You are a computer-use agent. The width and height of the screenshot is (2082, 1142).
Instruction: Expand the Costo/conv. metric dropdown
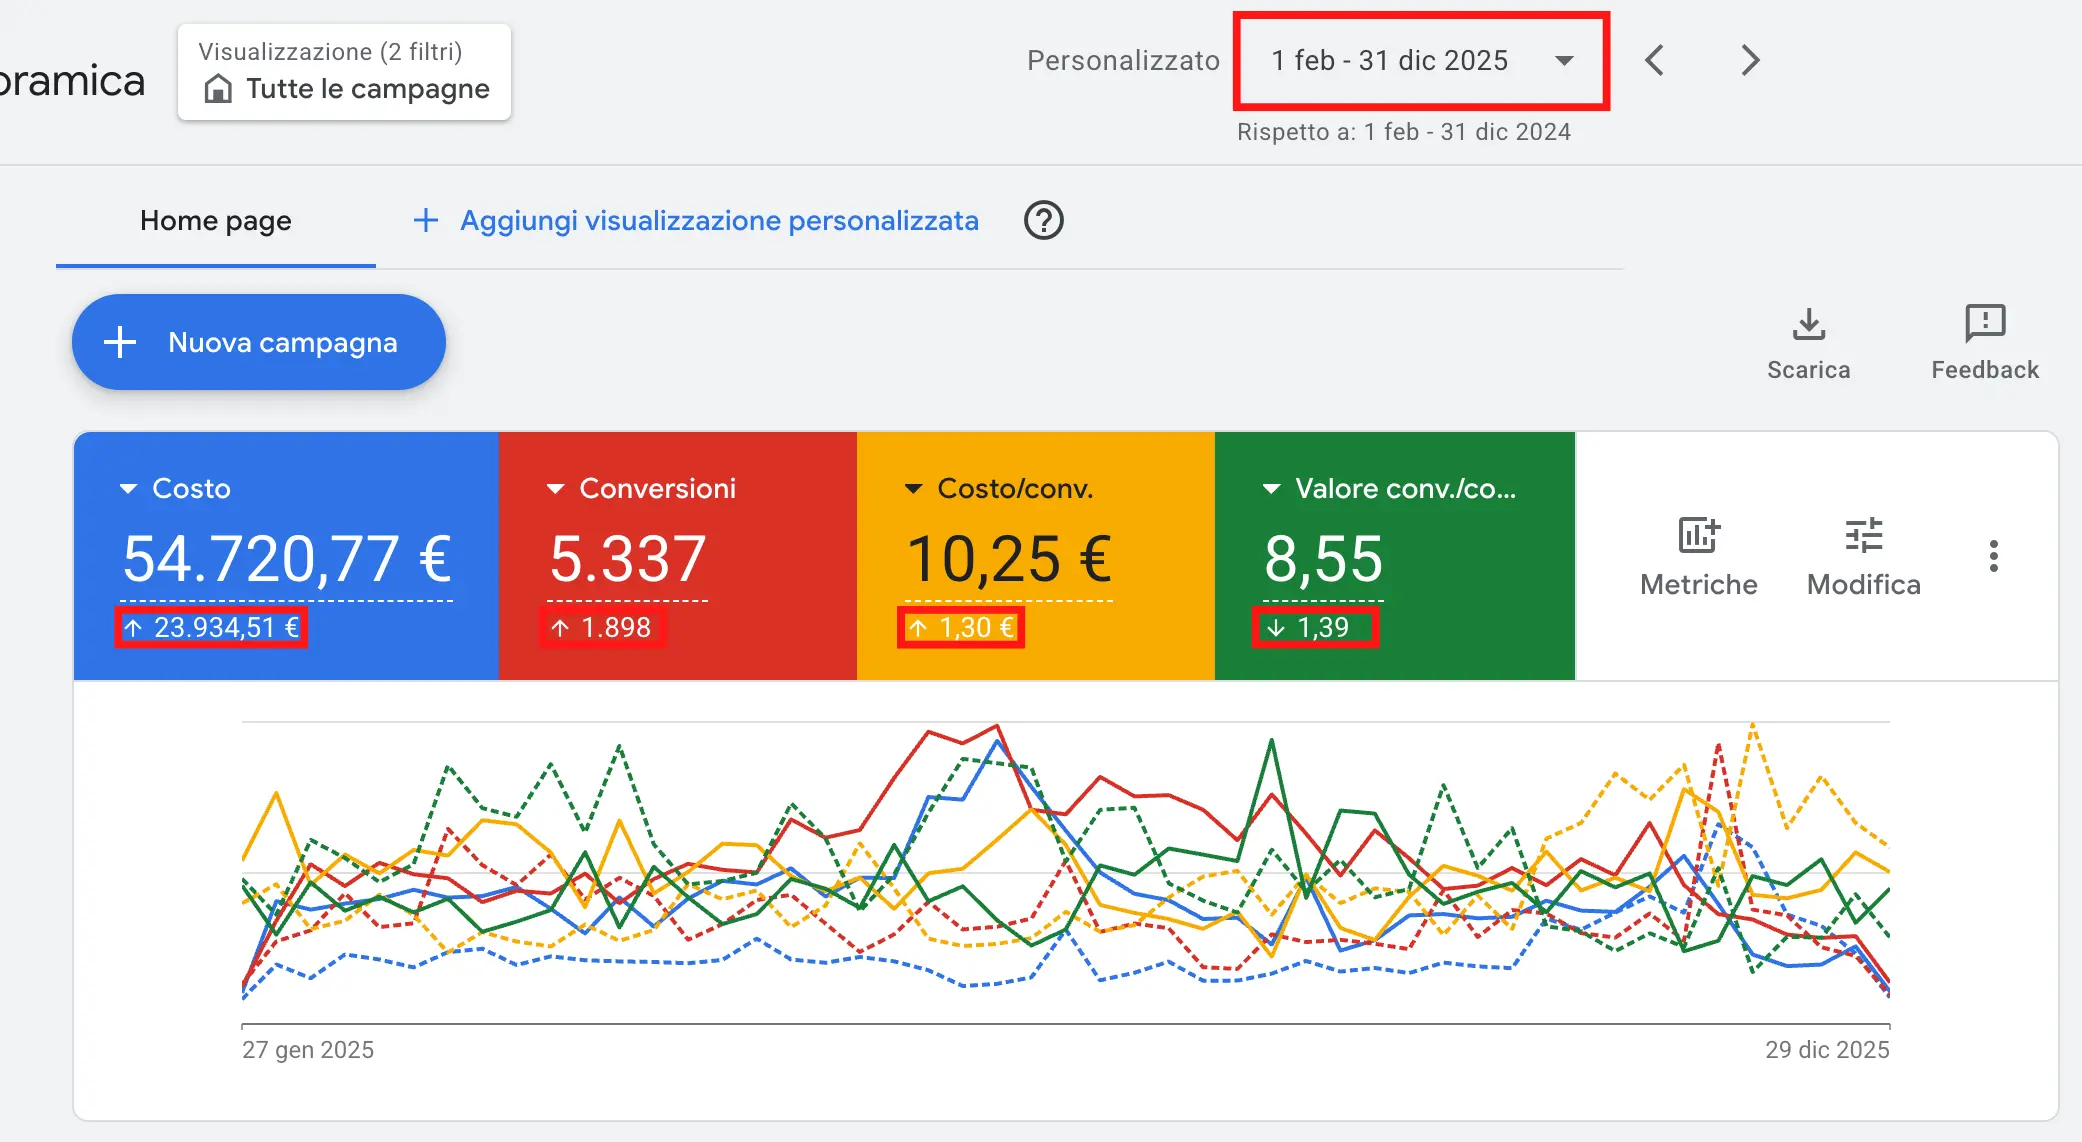click(913, 488)
